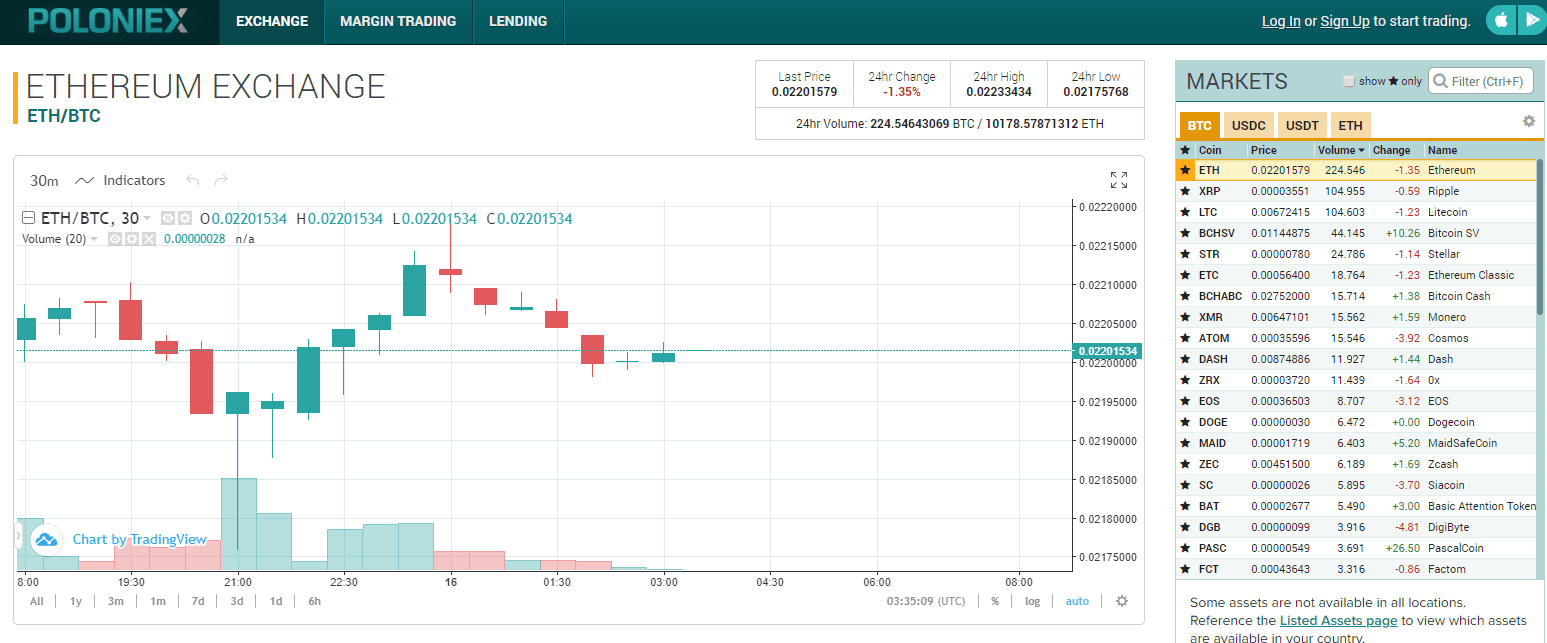Open the Google Play app icon
The image size is (1547, 643).
[1532, 20]
